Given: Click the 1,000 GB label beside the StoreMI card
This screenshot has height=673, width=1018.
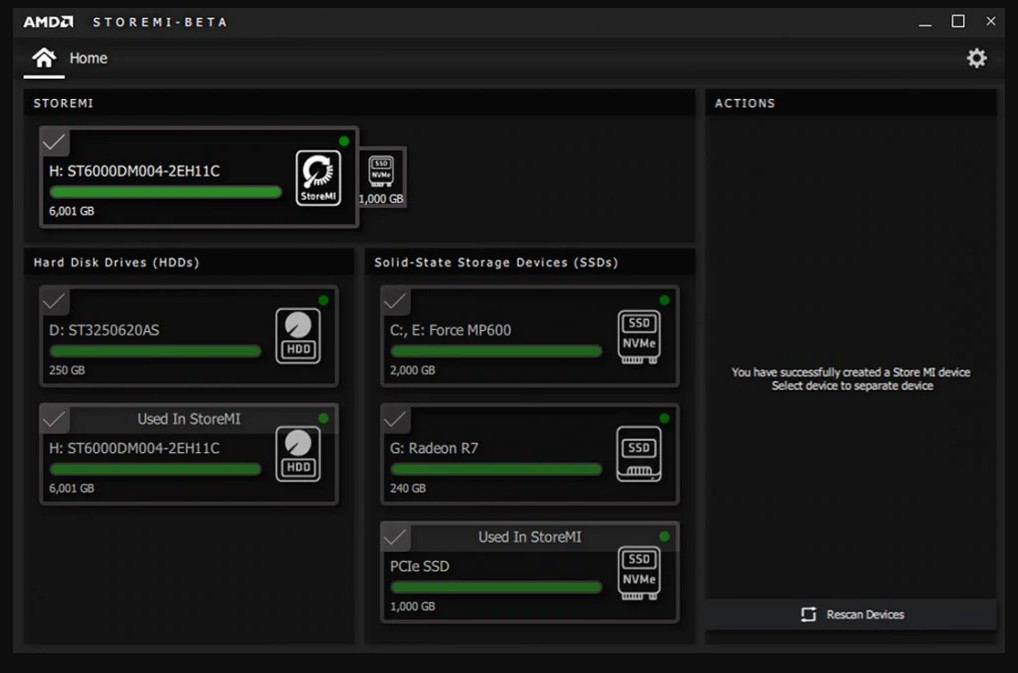Looking at the screenshot, I should coord(381,199).
